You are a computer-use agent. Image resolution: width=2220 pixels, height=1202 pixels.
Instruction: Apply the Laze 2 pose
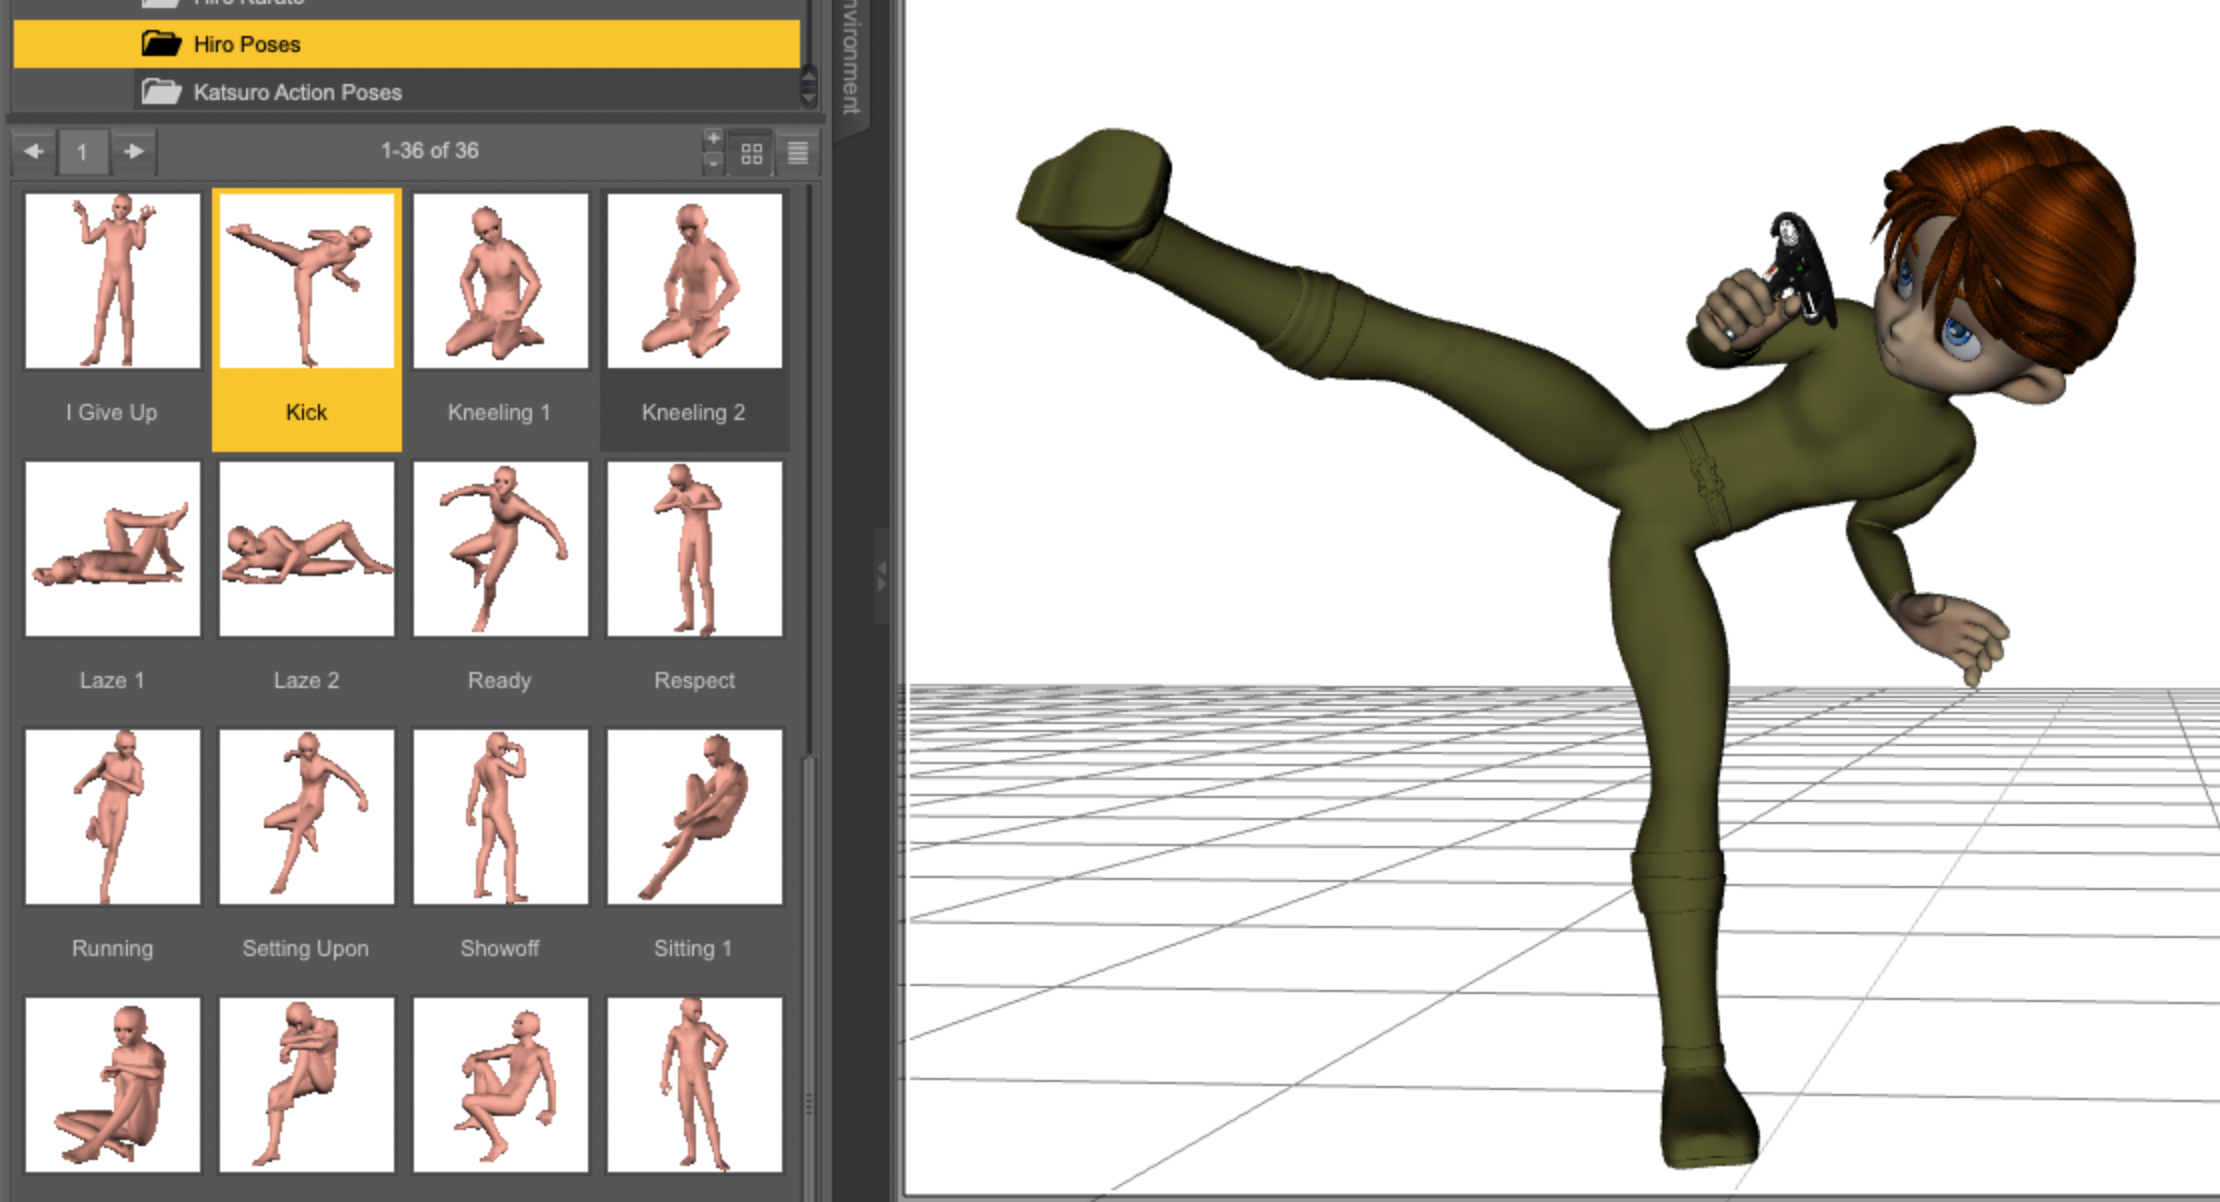tap(306, 549)
